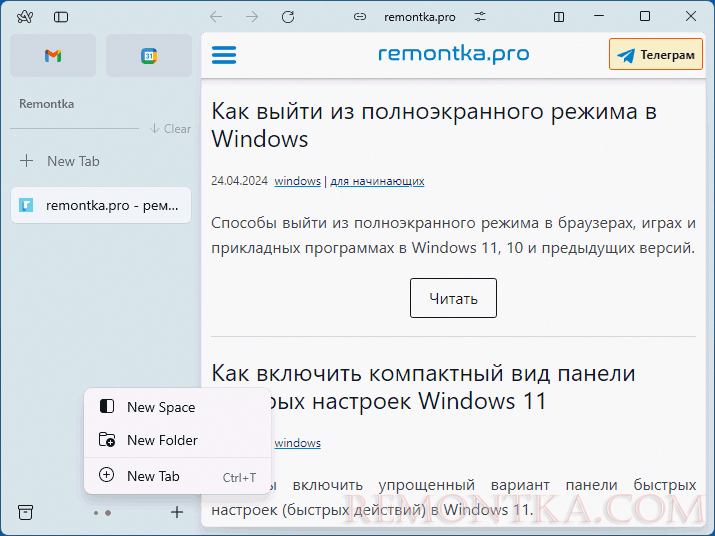This screenshot has width=715, height=536.
Task: Click the plus button at sidebar bottom
Action: (177, 512)
